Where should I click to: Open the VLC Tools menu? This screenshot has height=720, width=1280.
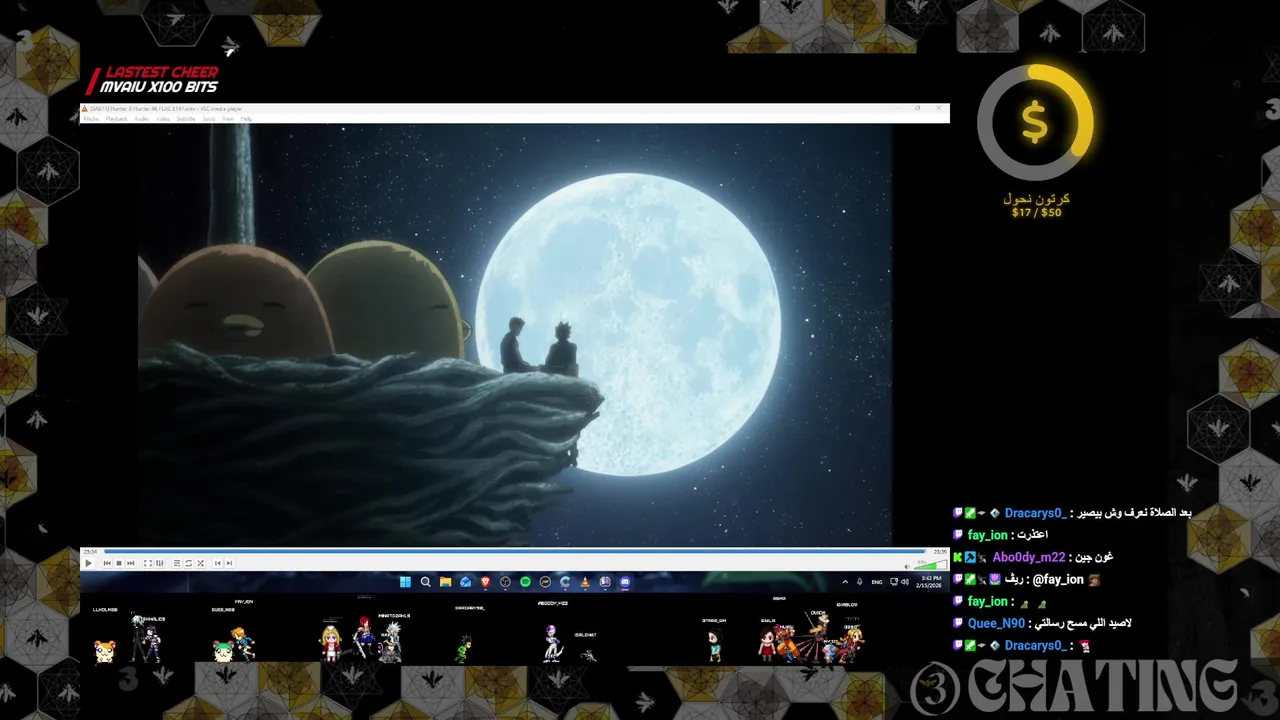pos(209,119)
